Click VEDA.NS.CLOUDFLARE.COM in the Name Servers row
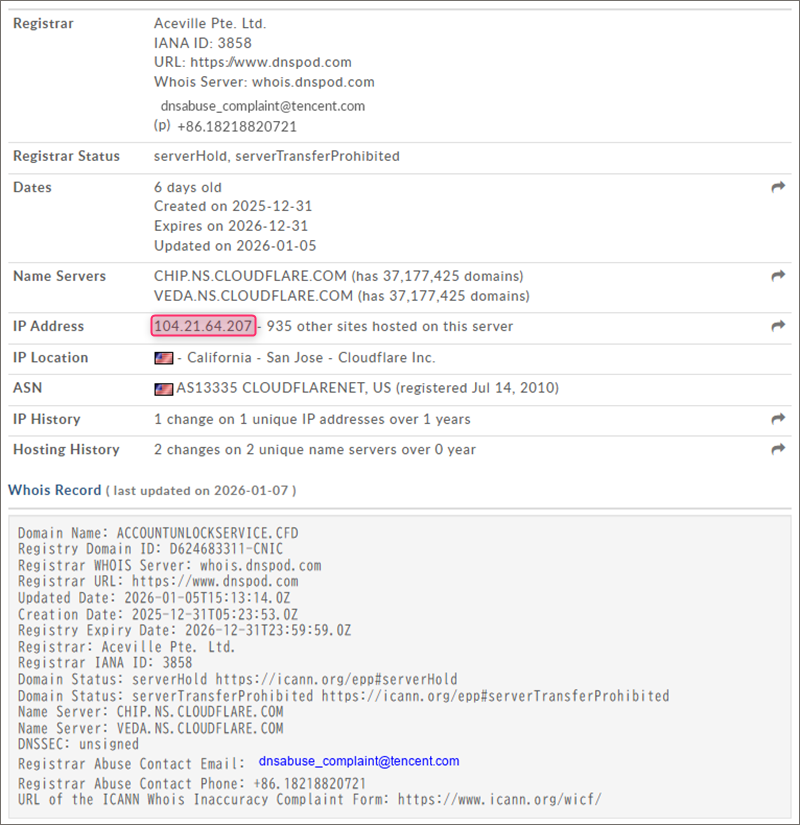The width and height of the screenshot is (800, 825). (x=253, y=296)
